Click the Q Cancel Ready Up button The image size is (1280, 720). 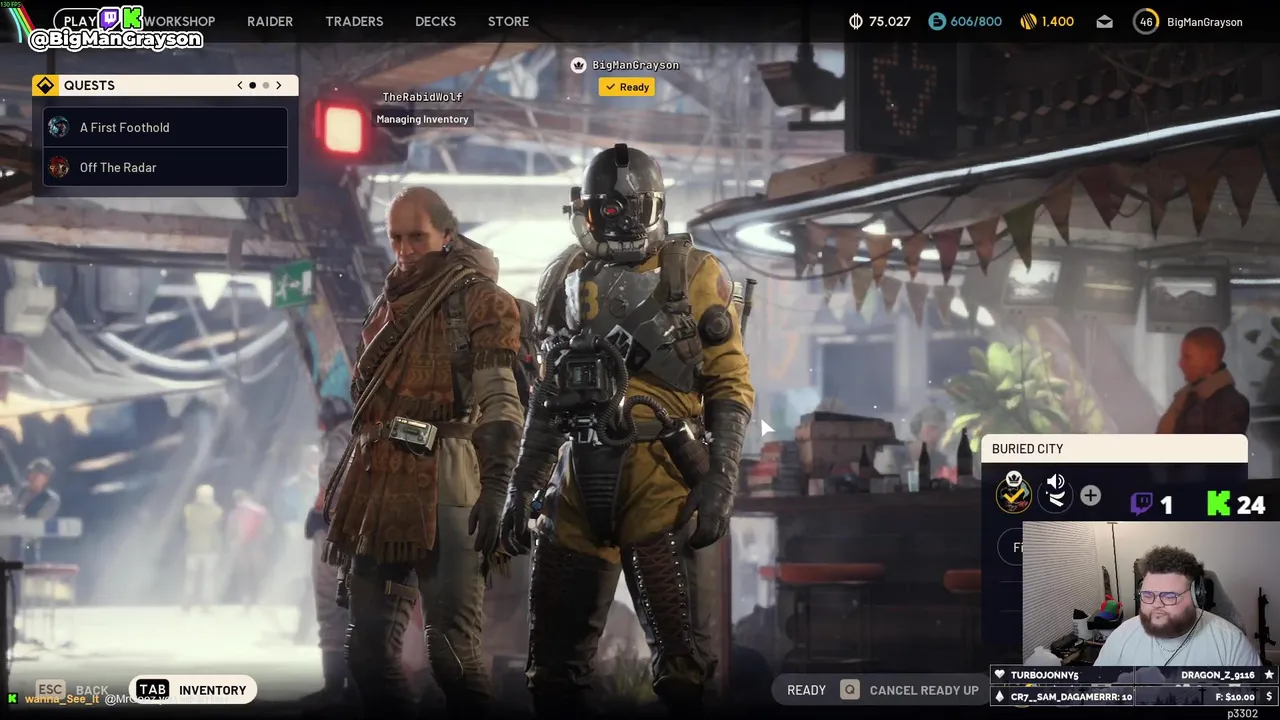click(909, 690)
